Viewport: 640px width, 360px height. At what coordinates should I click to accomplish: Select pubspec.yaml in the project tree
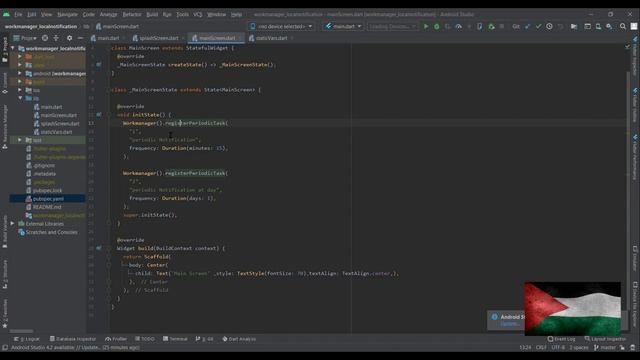(x=48, y=199)
